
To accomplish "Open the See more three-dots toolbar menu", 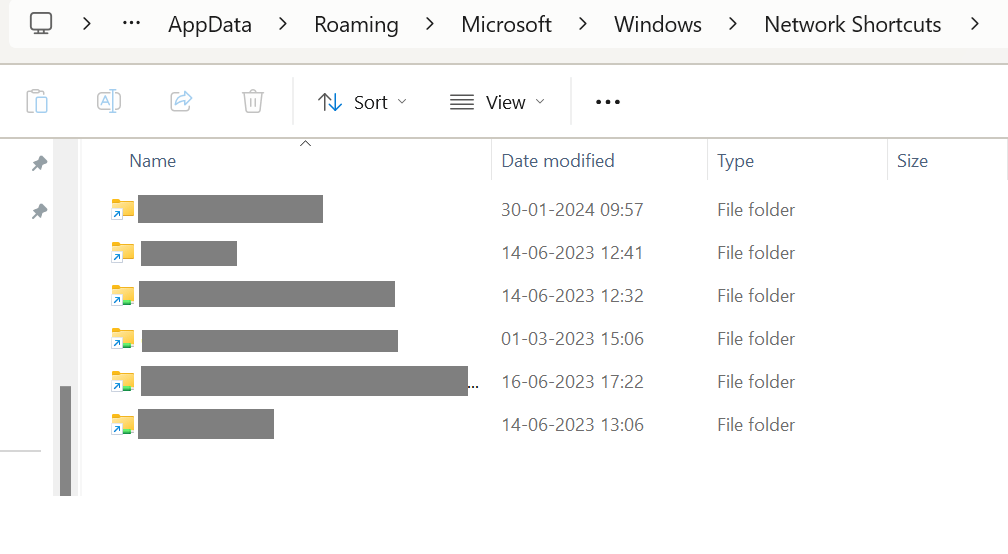I will [x=608, y=102].
